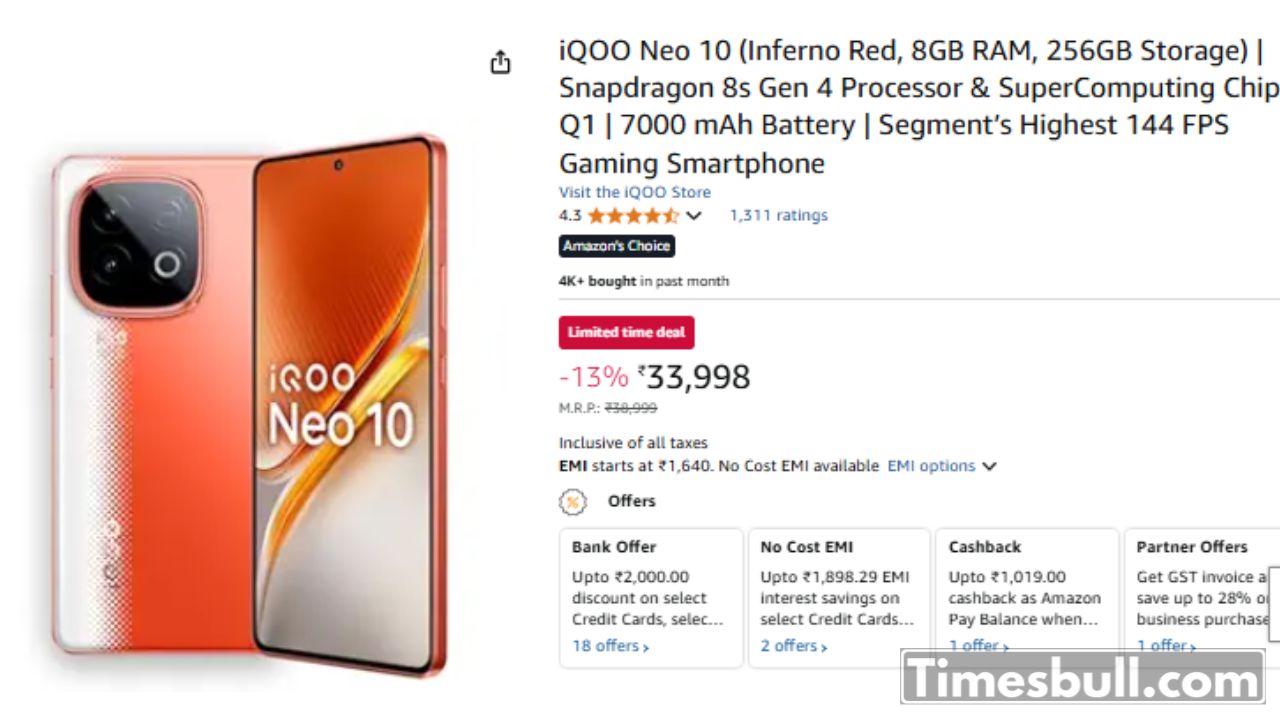Image resolution: width=1280 pixels, height=720 pixels.
Task: Select the Bank Offer card
Action: 651,597
